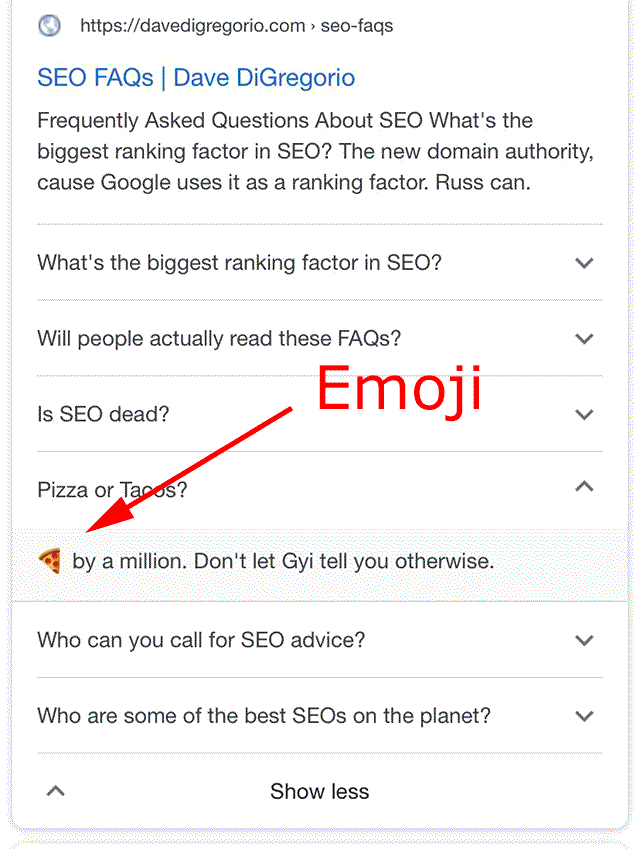Click the pizza slice emoji

tap(50, 561)
